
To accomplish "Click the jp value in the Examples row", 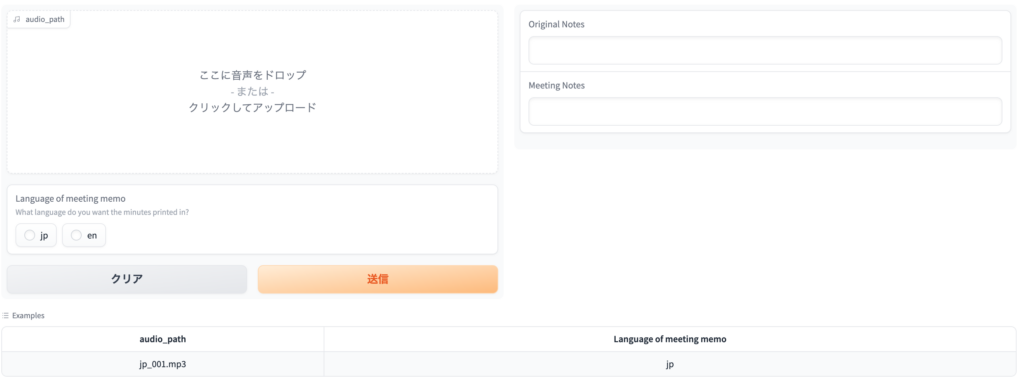I will [670, 364].
